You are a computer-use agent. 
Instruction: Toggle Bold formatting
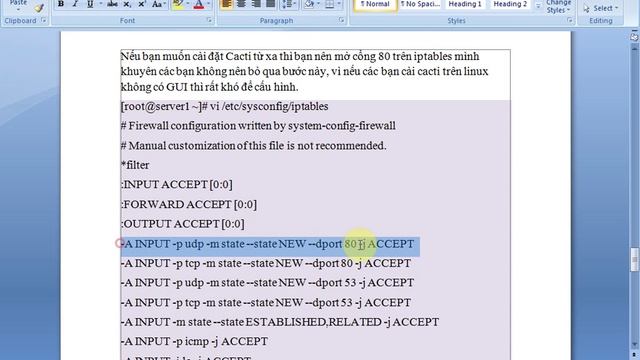[61, 4]
